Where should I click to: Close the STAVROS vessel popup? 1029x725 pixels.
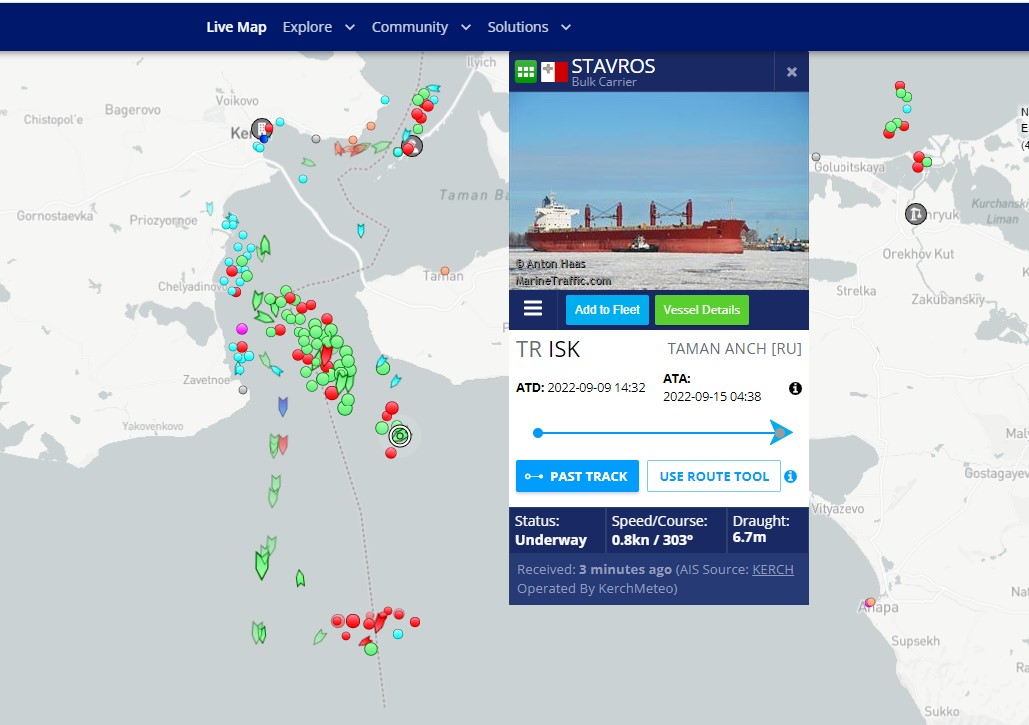pyautogui.click(x=791, y=72)
